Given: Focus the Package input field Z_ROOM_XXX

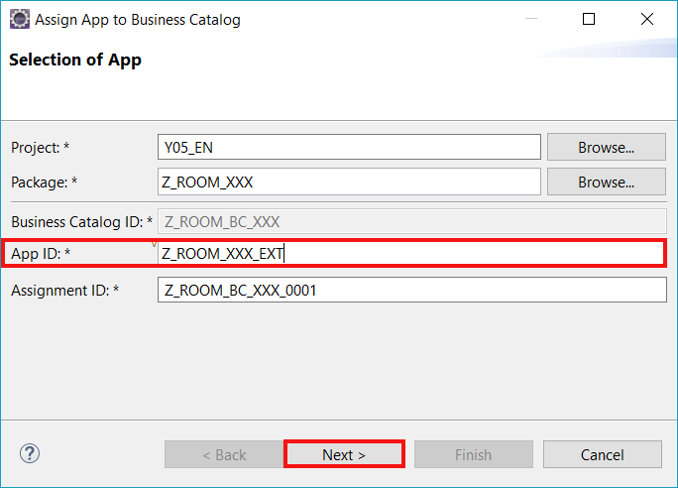Looking at the screenshot, I should [349, 182].
